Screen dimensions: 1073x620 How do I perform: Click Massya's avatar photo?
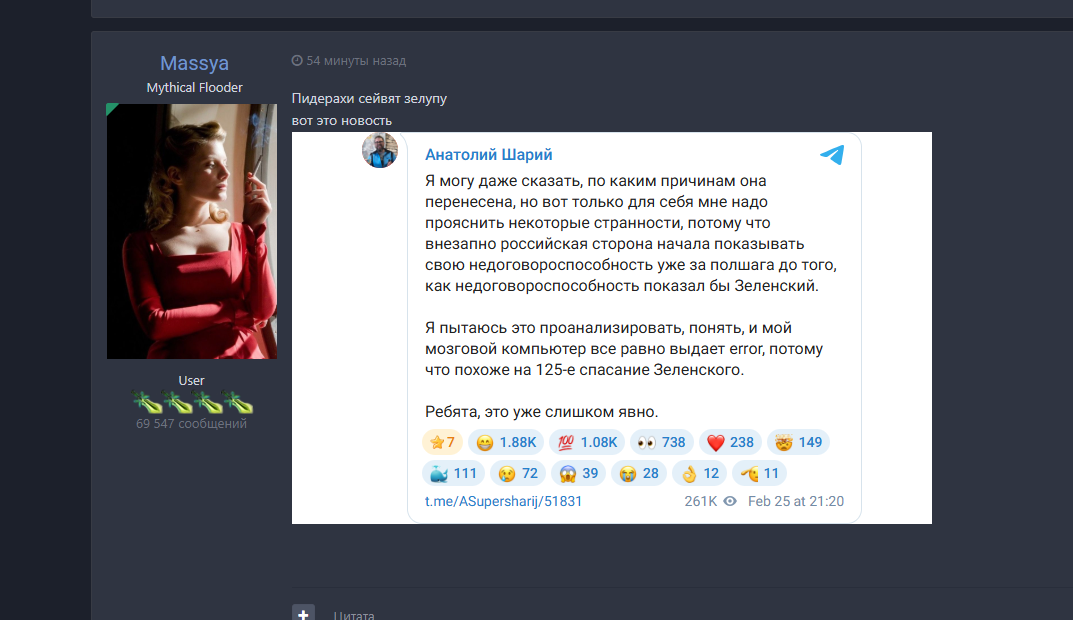point(192,231)
